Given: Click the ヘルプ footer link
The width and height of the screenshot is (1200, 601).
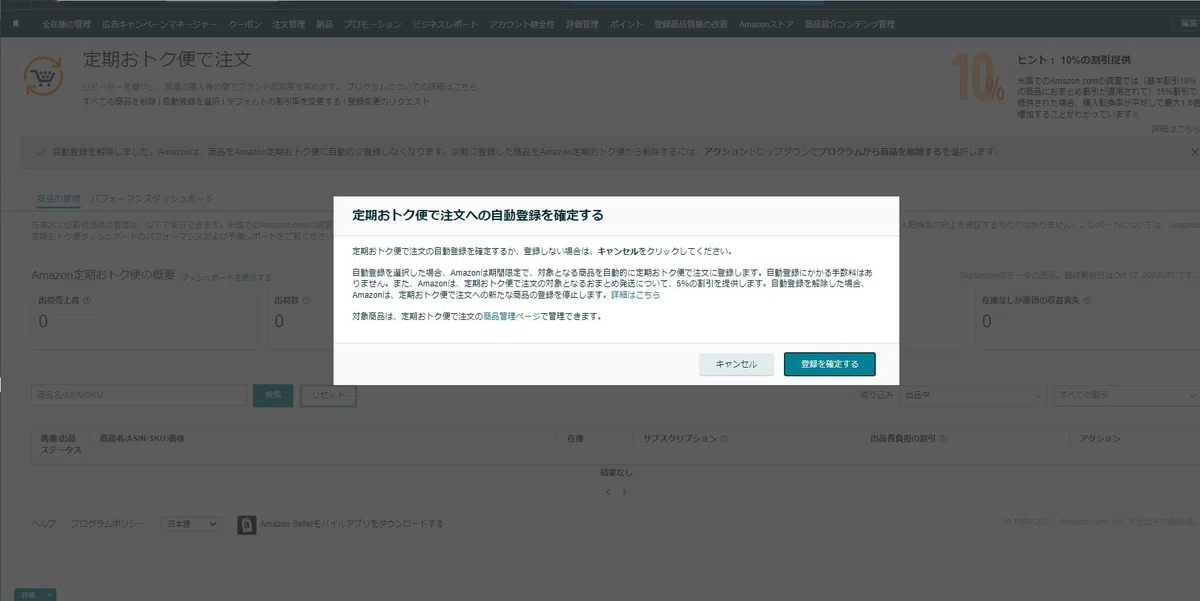Looking at the screenshot, I should click(x=44, y=524).
